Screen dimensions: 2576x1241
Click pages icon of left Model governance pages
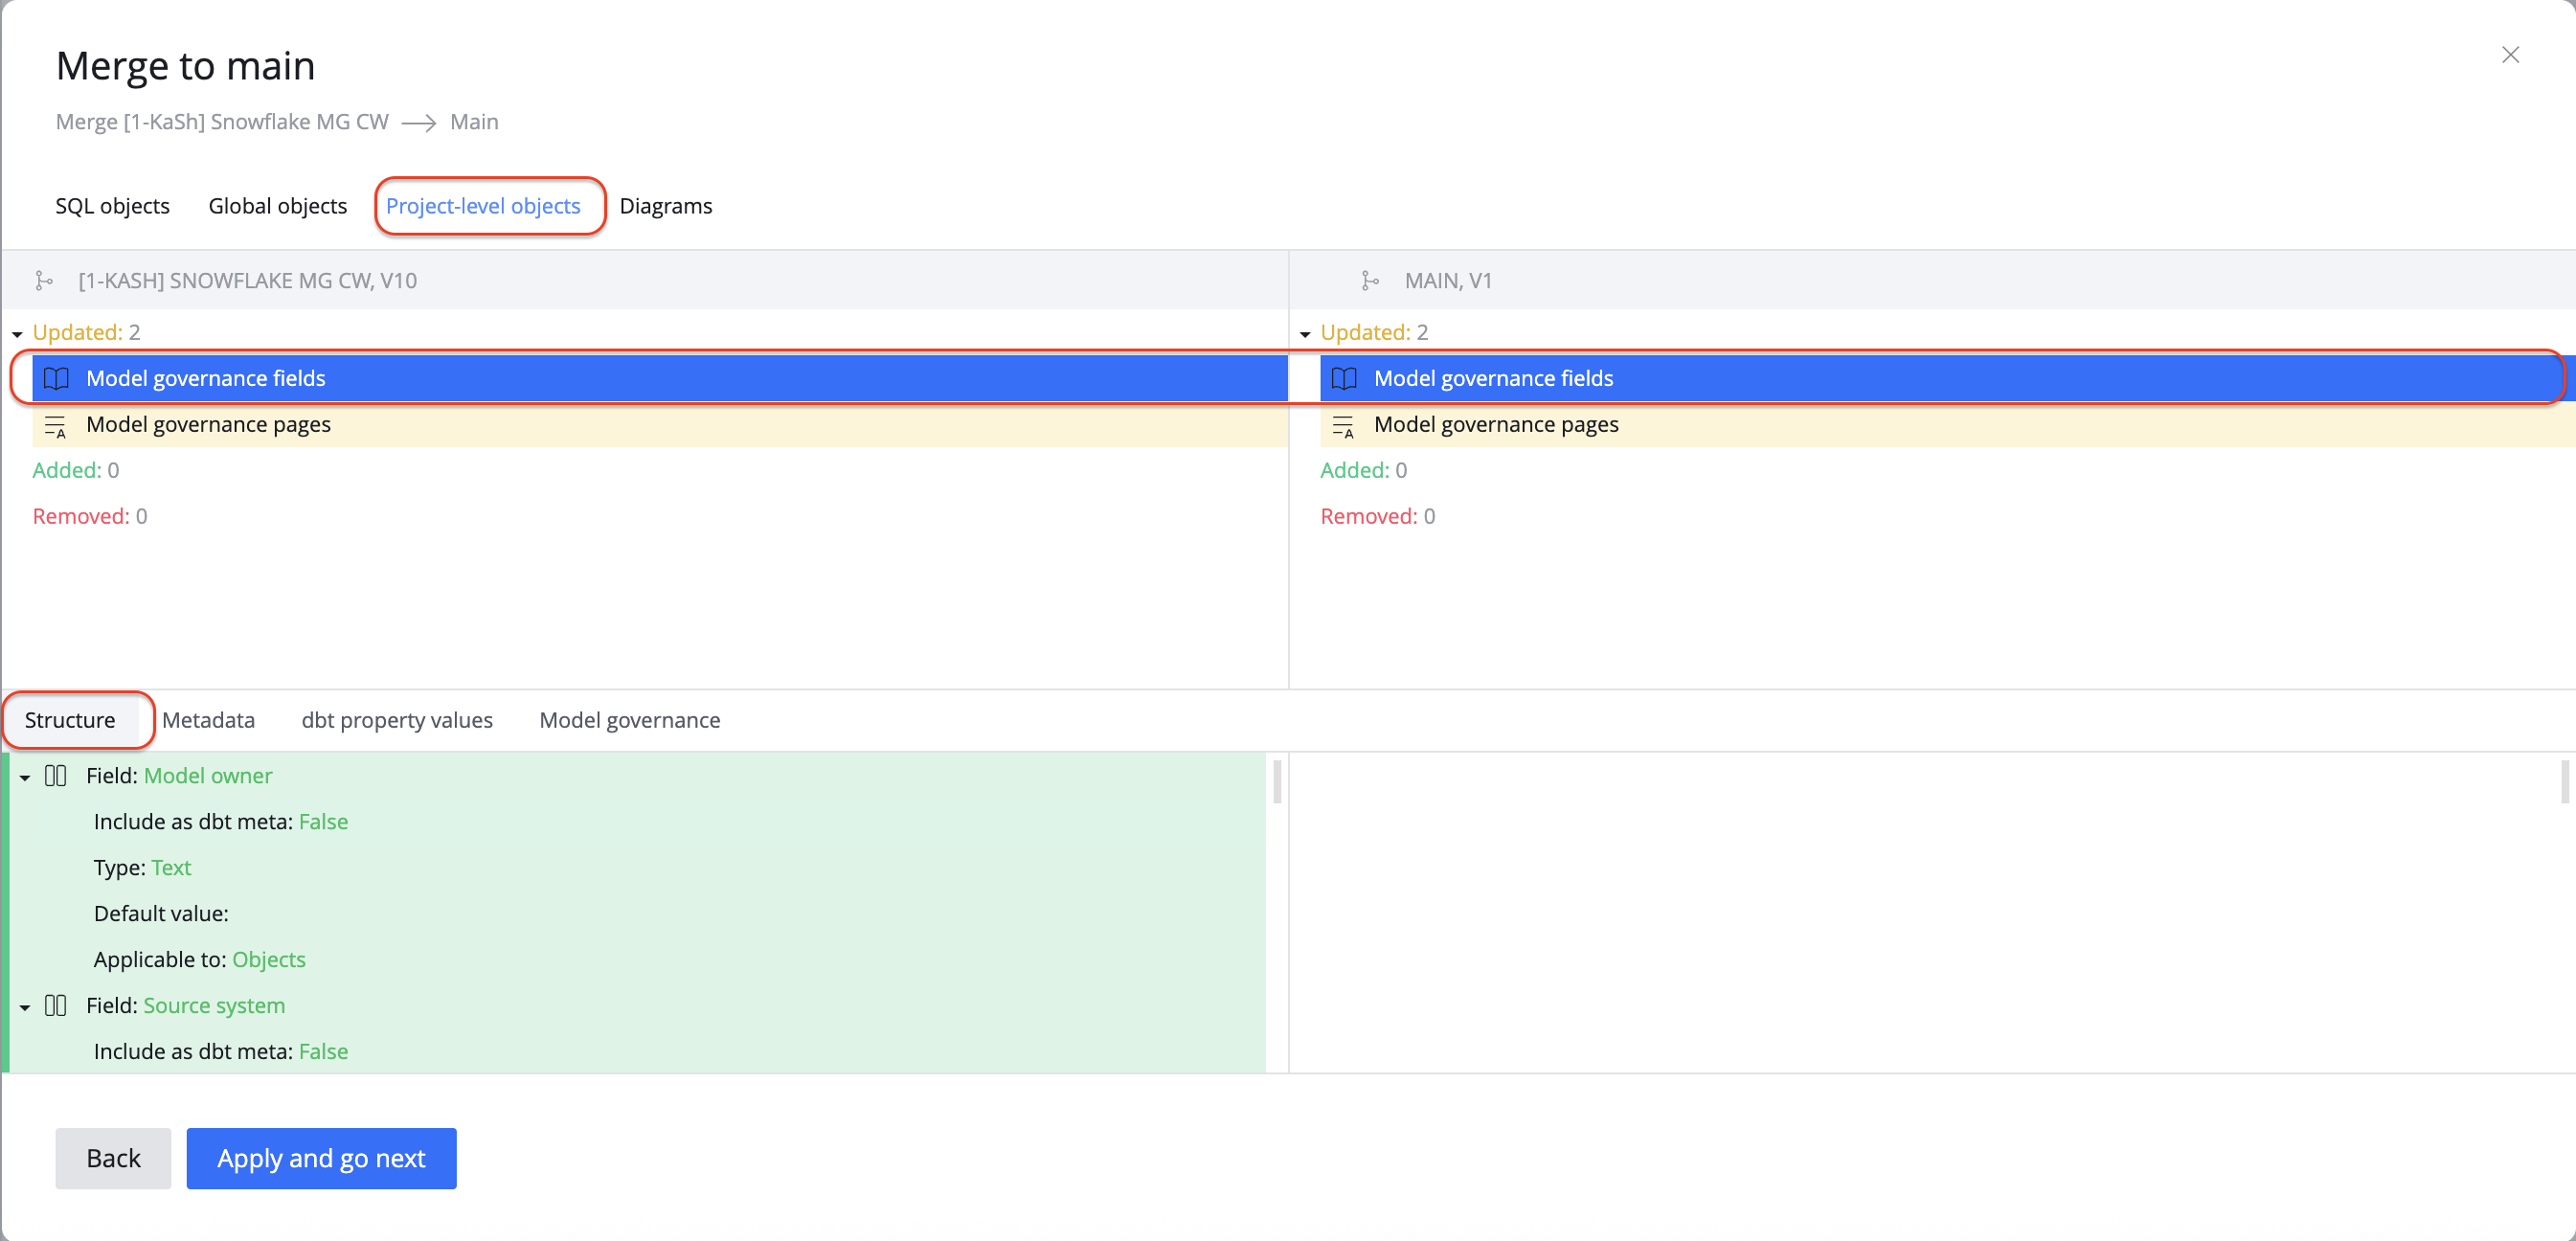(x=56, y=425)
